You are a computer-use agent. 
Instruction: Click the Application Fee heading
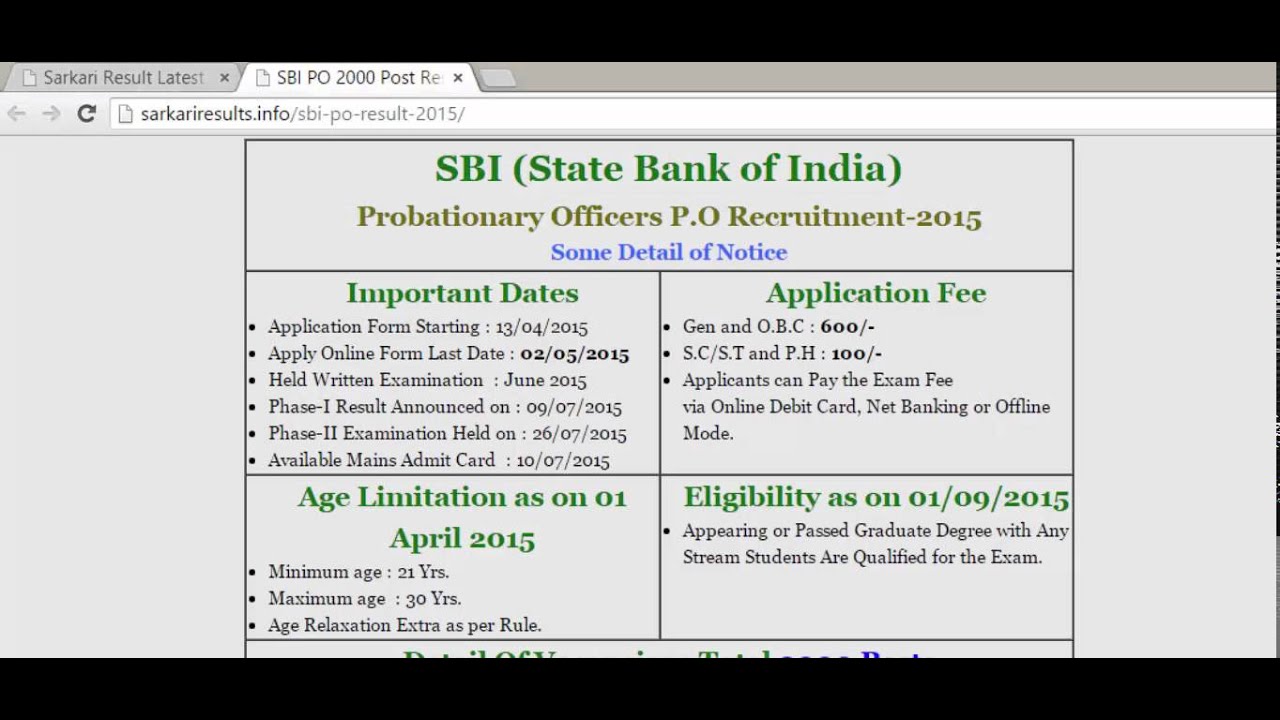point(876,293)
